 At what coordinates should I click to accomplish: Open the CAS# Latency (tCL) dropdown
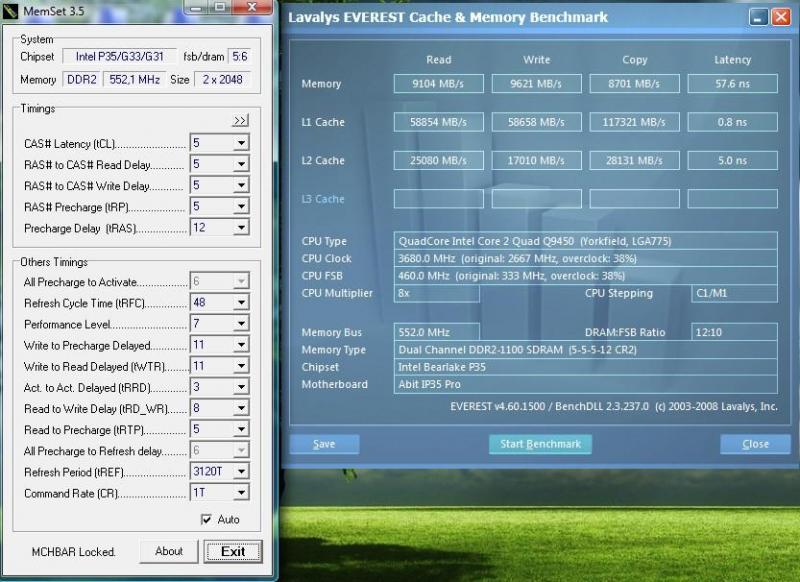click(x=241, y=143)
